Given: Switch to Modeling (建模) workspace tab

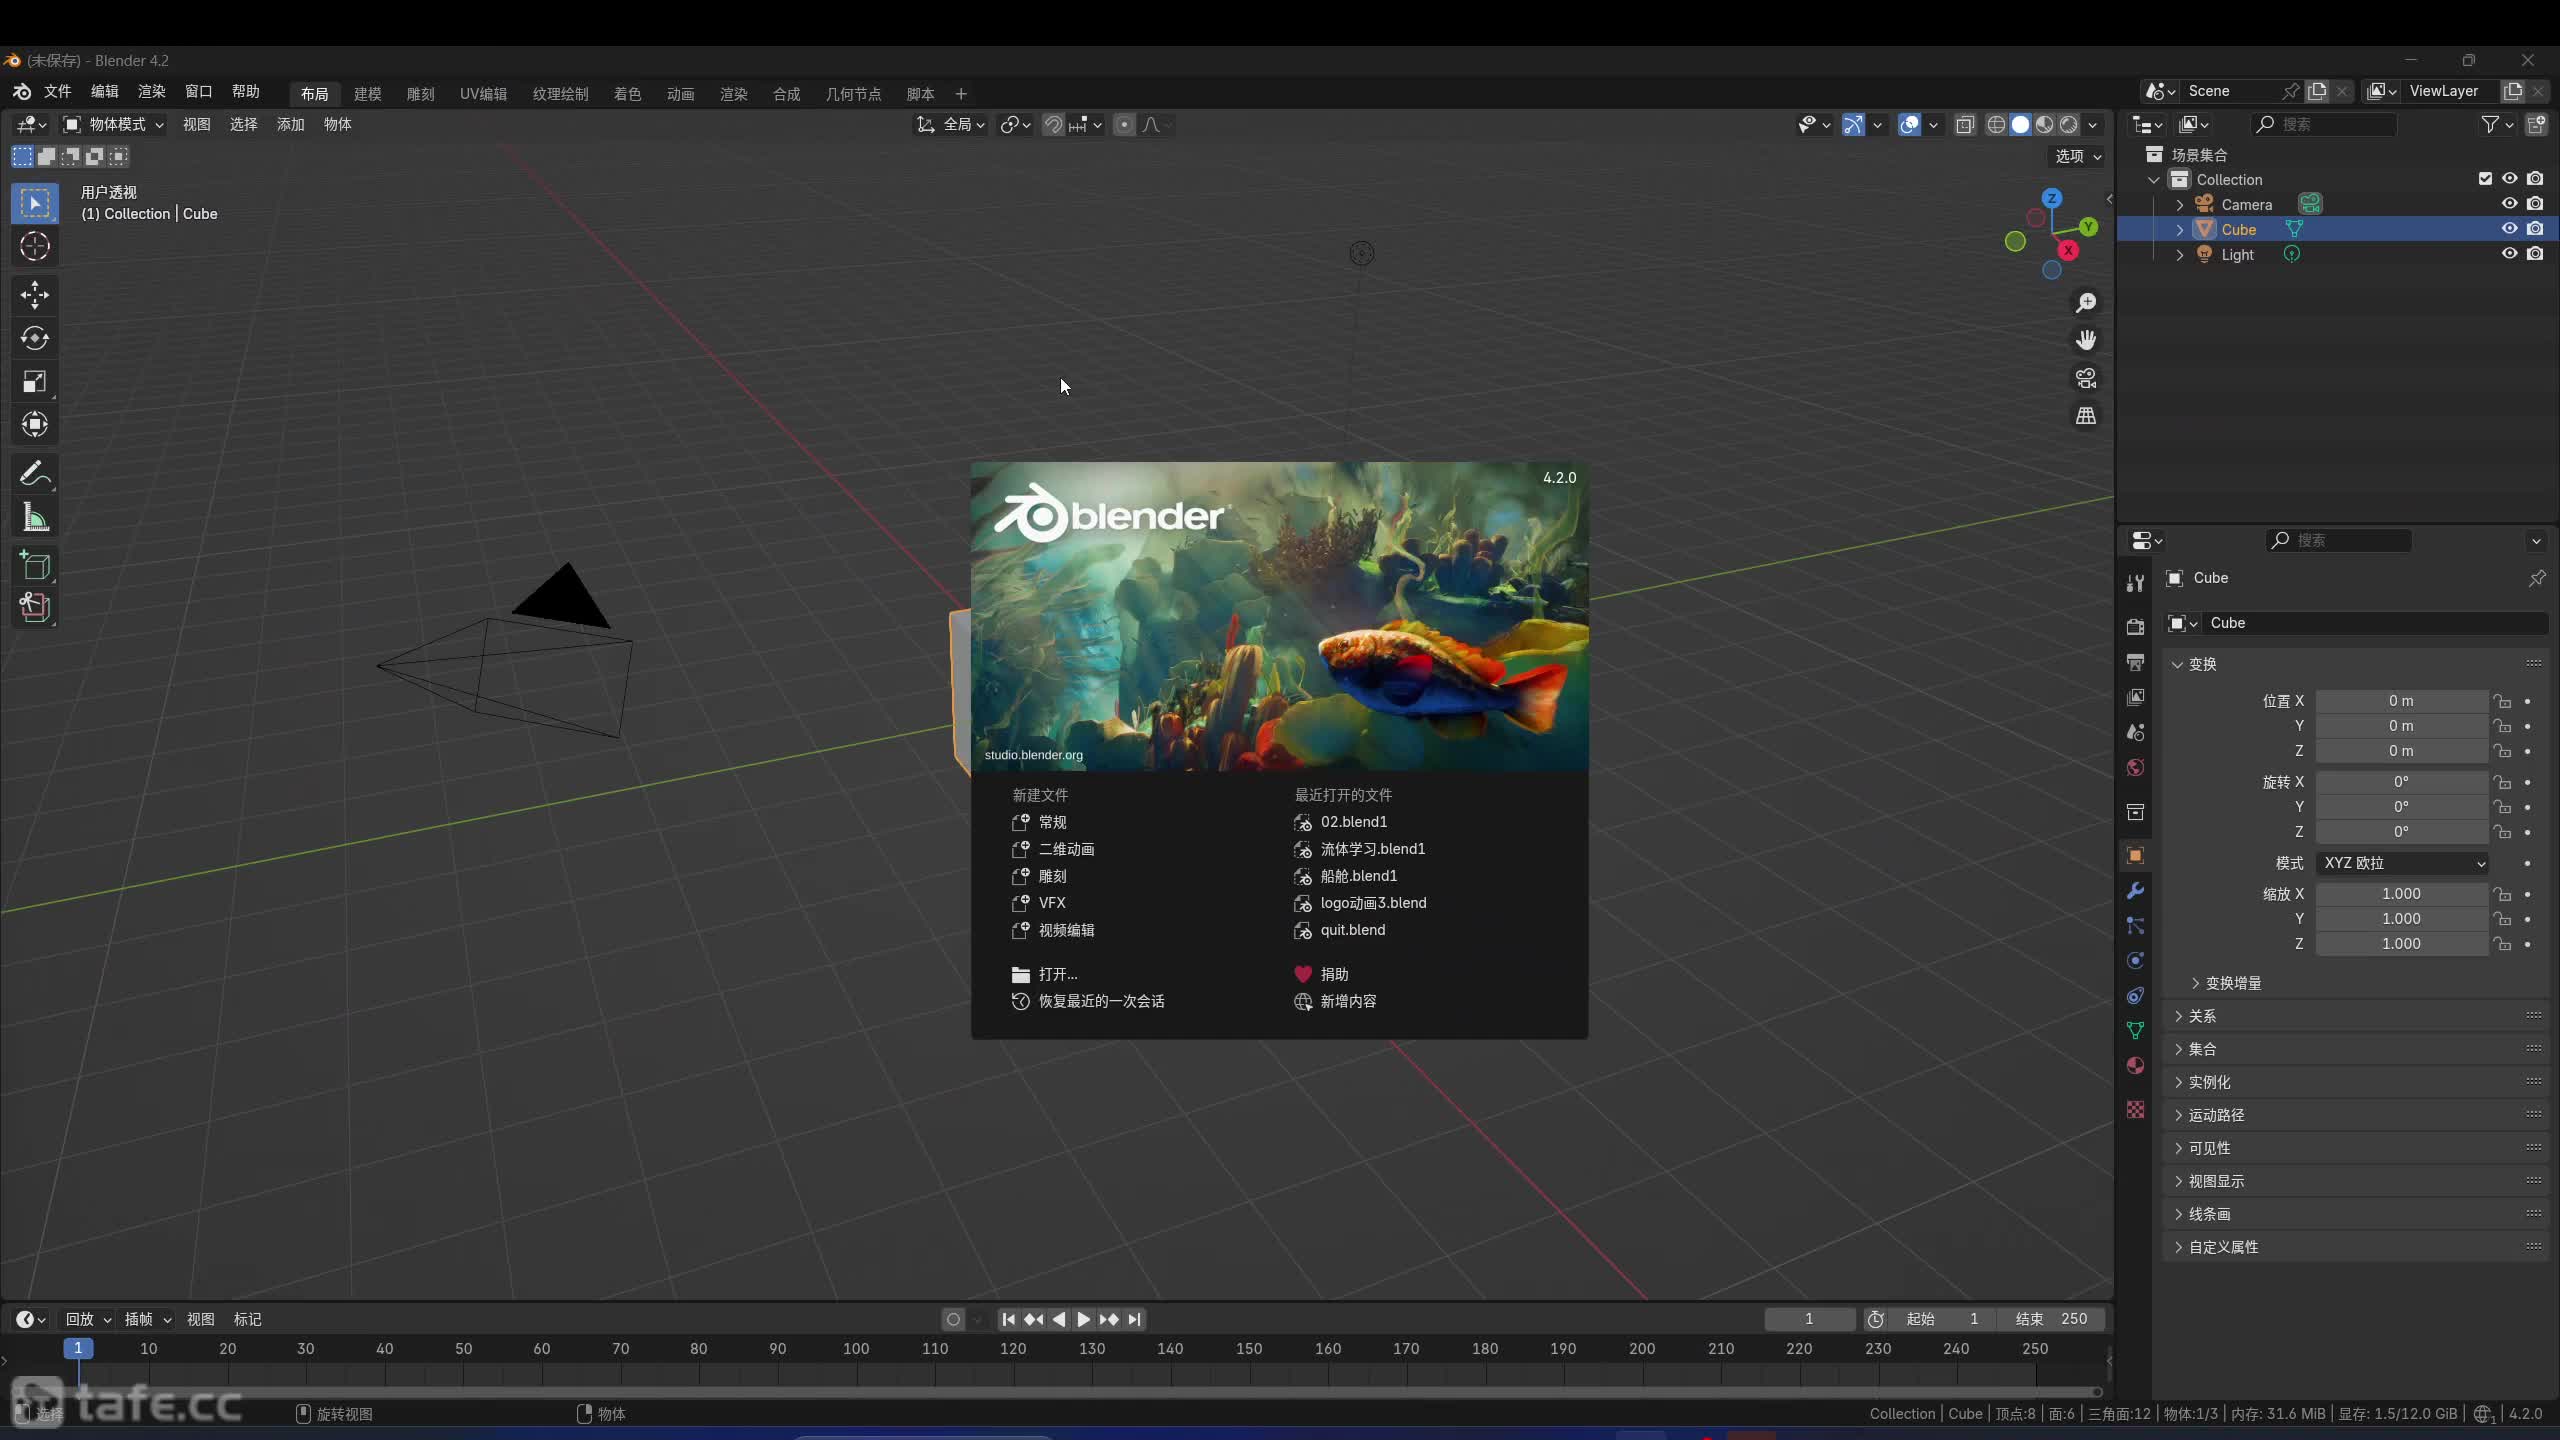Looking at the screenshot, I should tap(367, 94).
